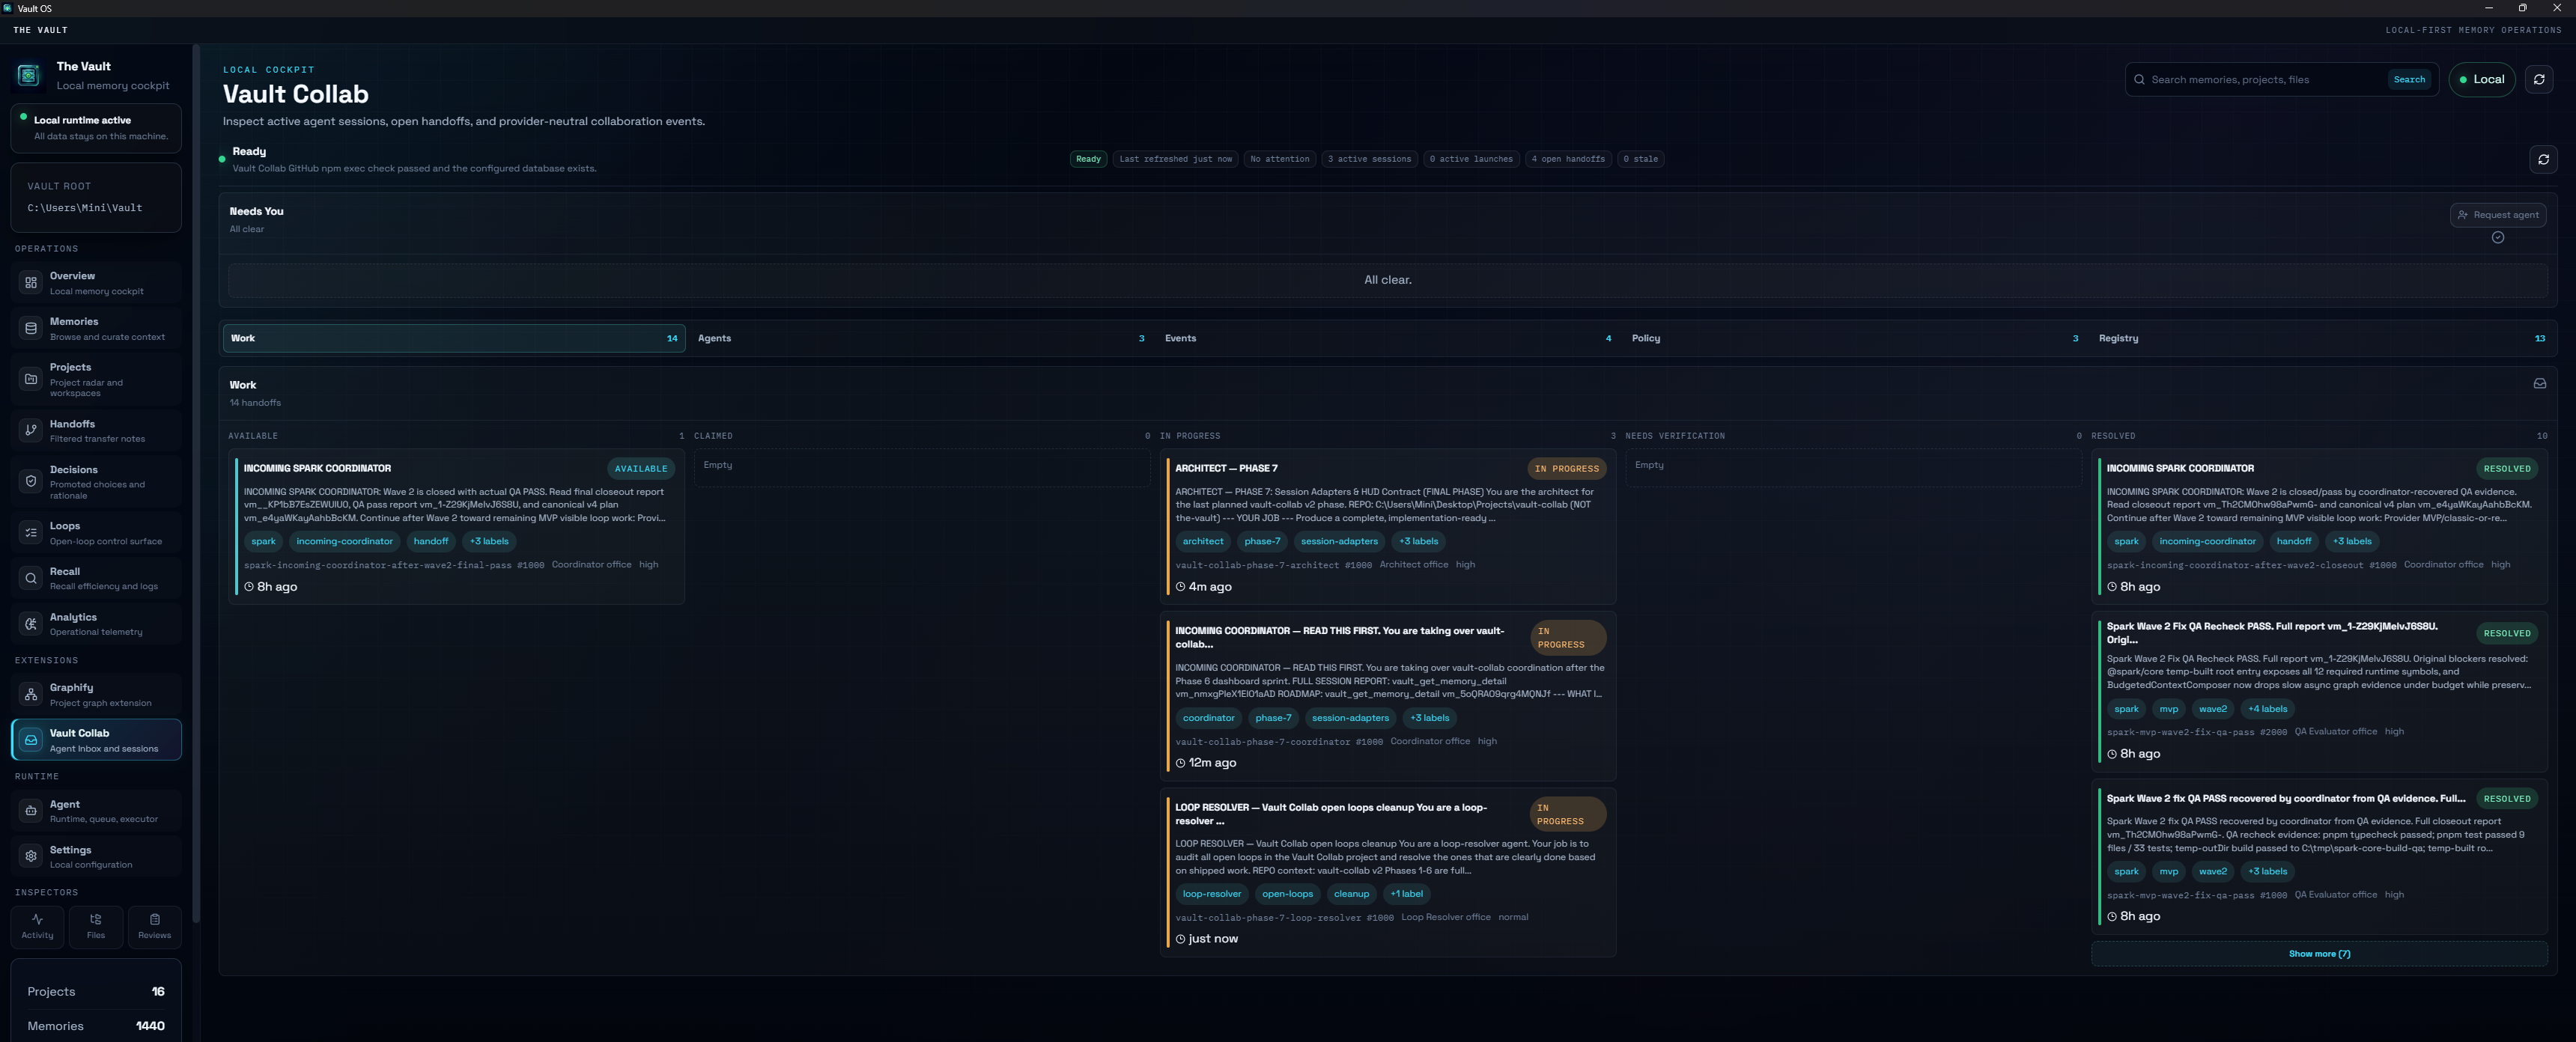The image size is (2576, 1042).
Task: Expand Show more (7) resolved handoffs
Action: [x=2318, y=954]
